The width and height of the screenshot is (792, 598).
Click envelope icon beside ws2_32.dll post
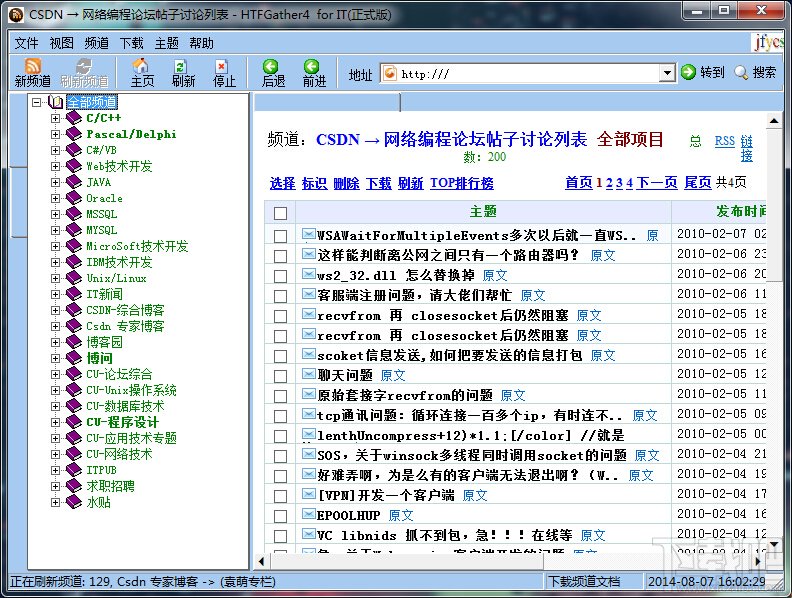click(309, 274)
